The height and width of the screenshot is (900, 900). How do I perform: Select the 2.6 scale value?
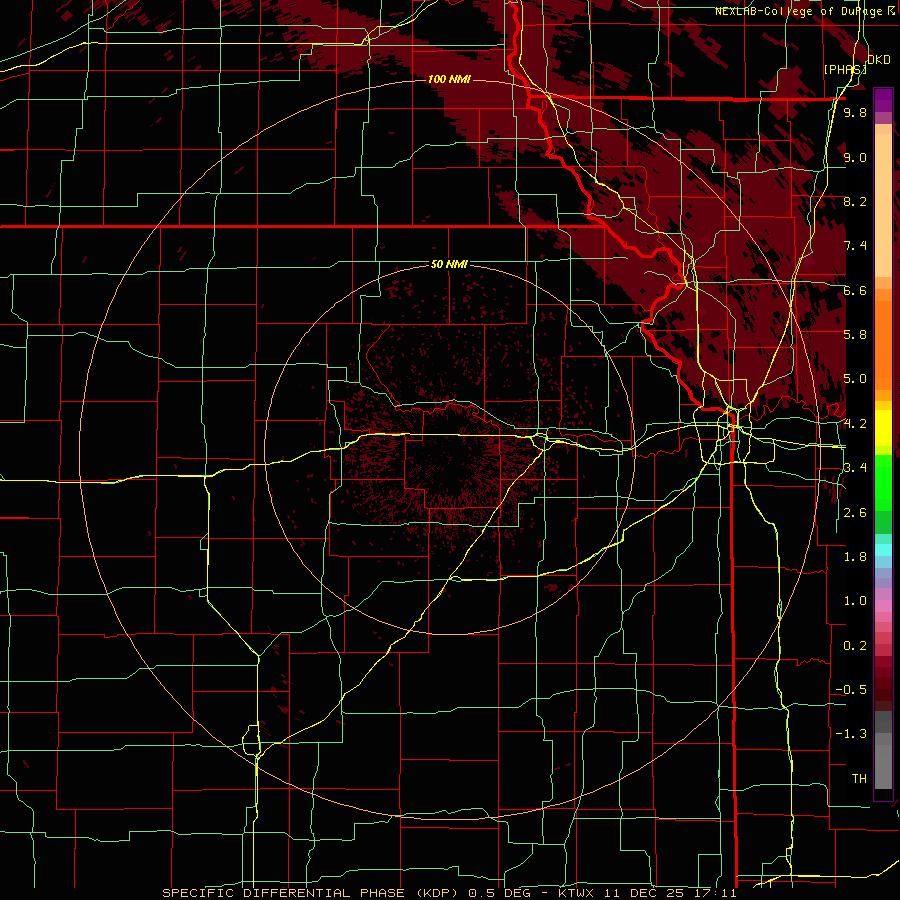click(x=855, y=513)
